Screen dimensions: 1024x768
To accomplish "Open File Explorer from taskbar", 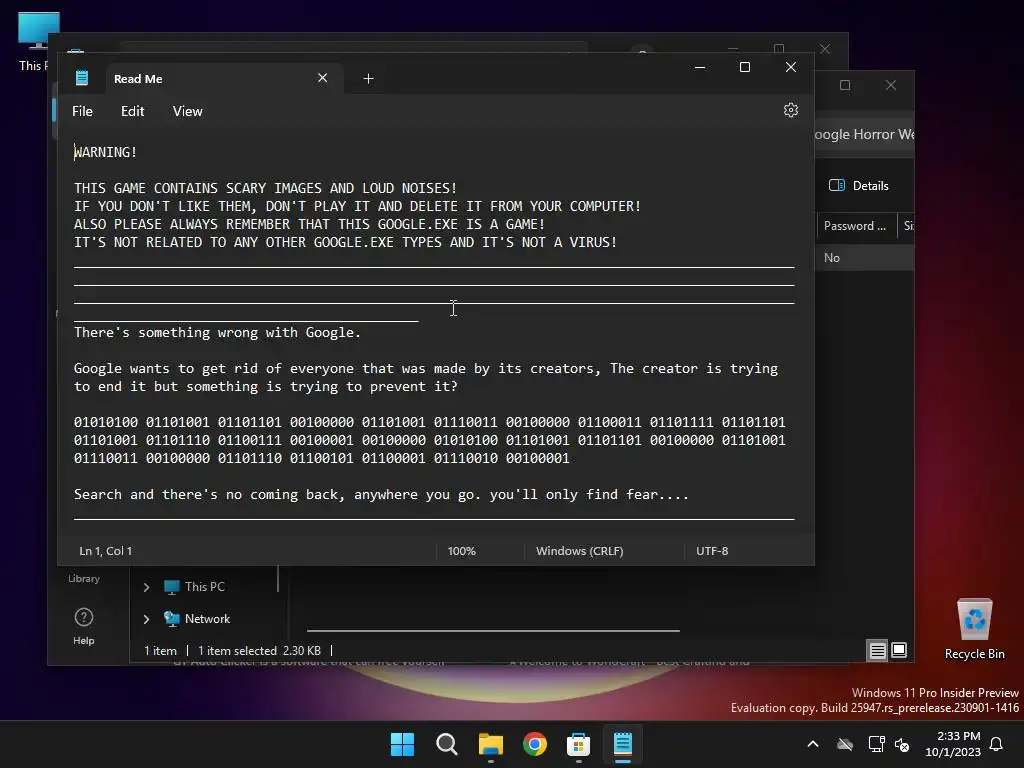I will [x=490, y=744].
